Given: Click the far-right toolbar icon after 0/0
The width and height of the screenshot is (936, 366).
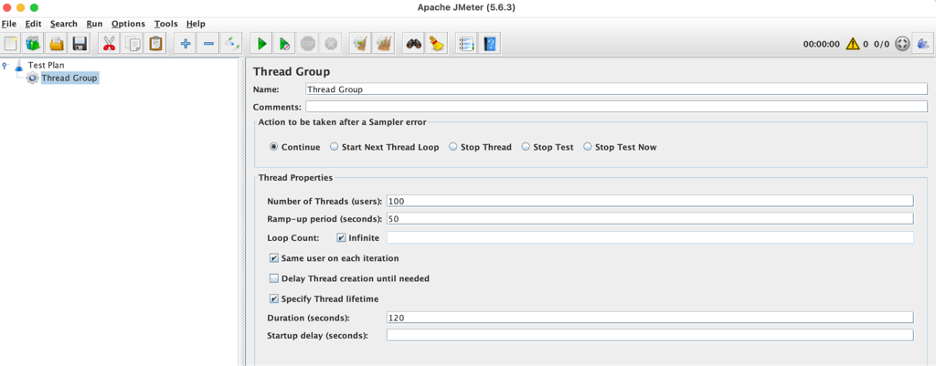Looking at the screenshot, I should [923, 44].
